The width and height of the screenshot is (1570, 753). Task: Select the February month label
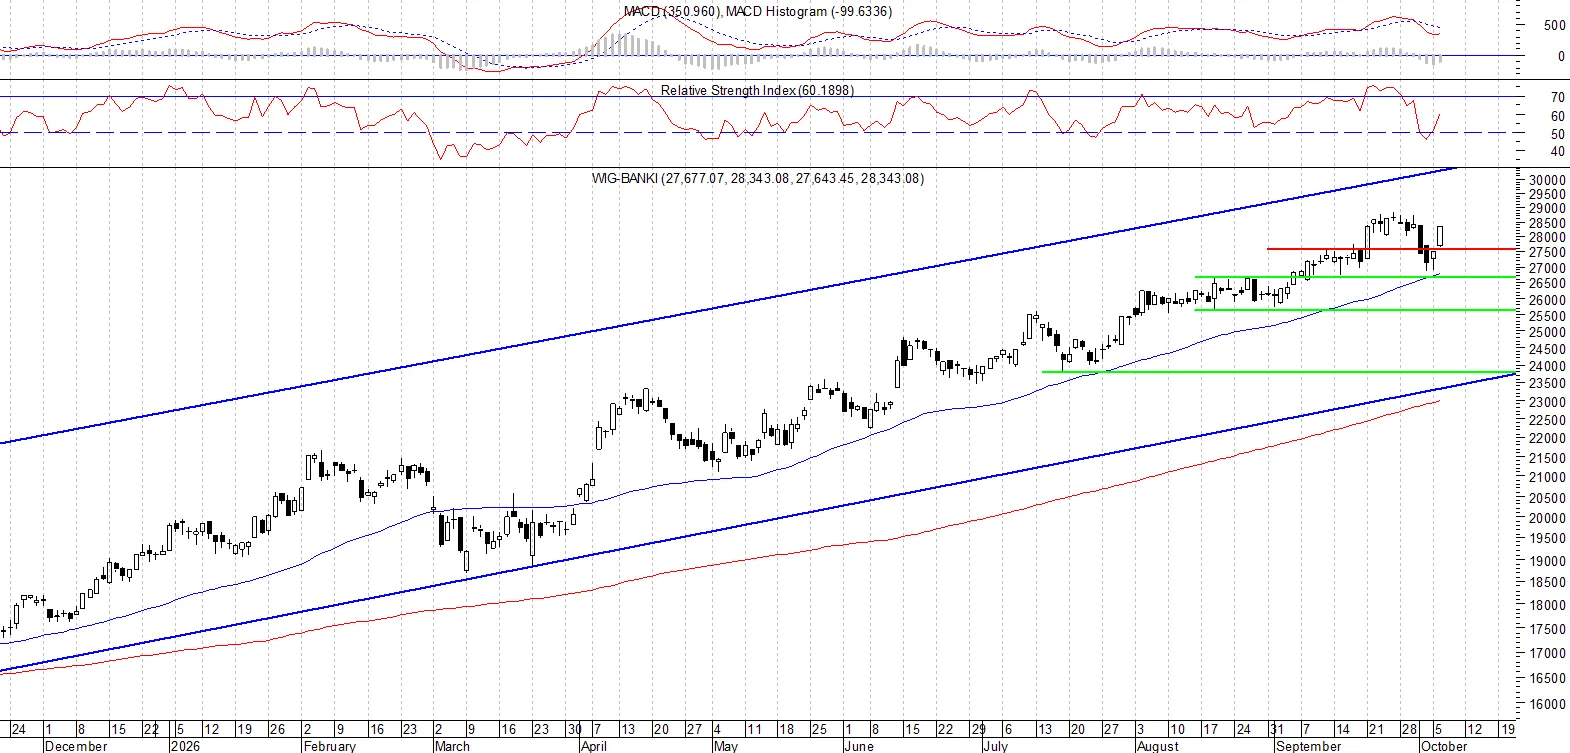click(330, 746)
